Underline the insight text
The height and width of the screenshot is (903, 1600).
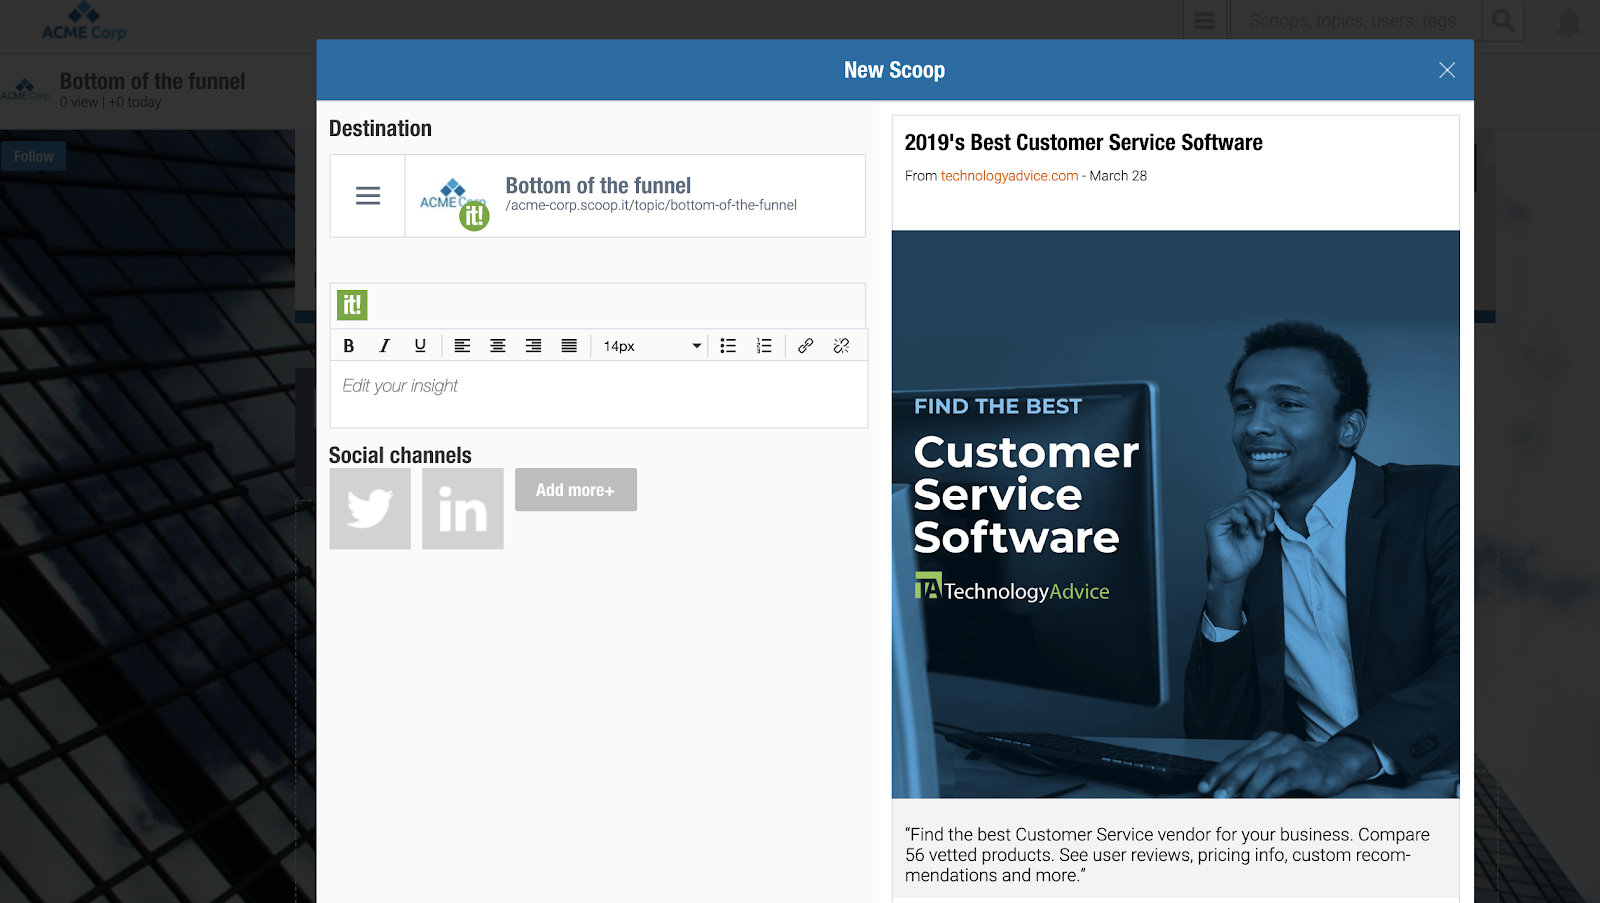420,346
